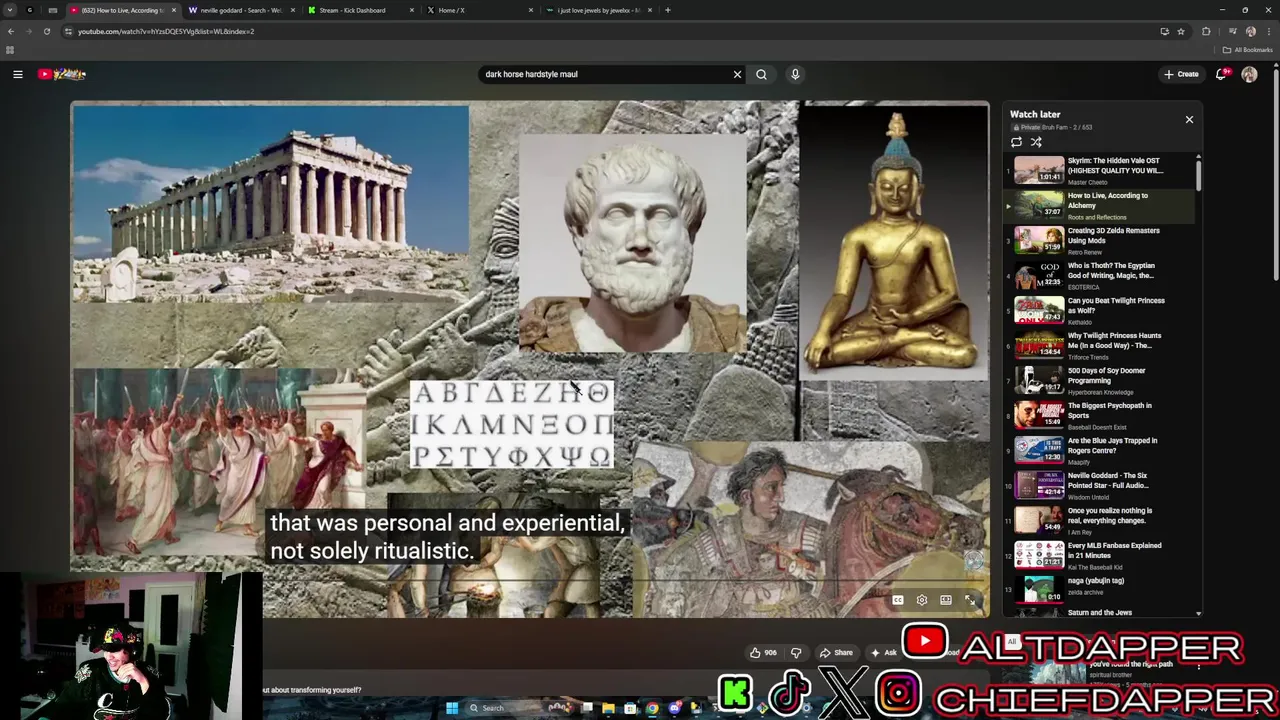Select How to Live, According to Alchemy
This screenshot has width=1280, height=720.
click(1100, 205)
